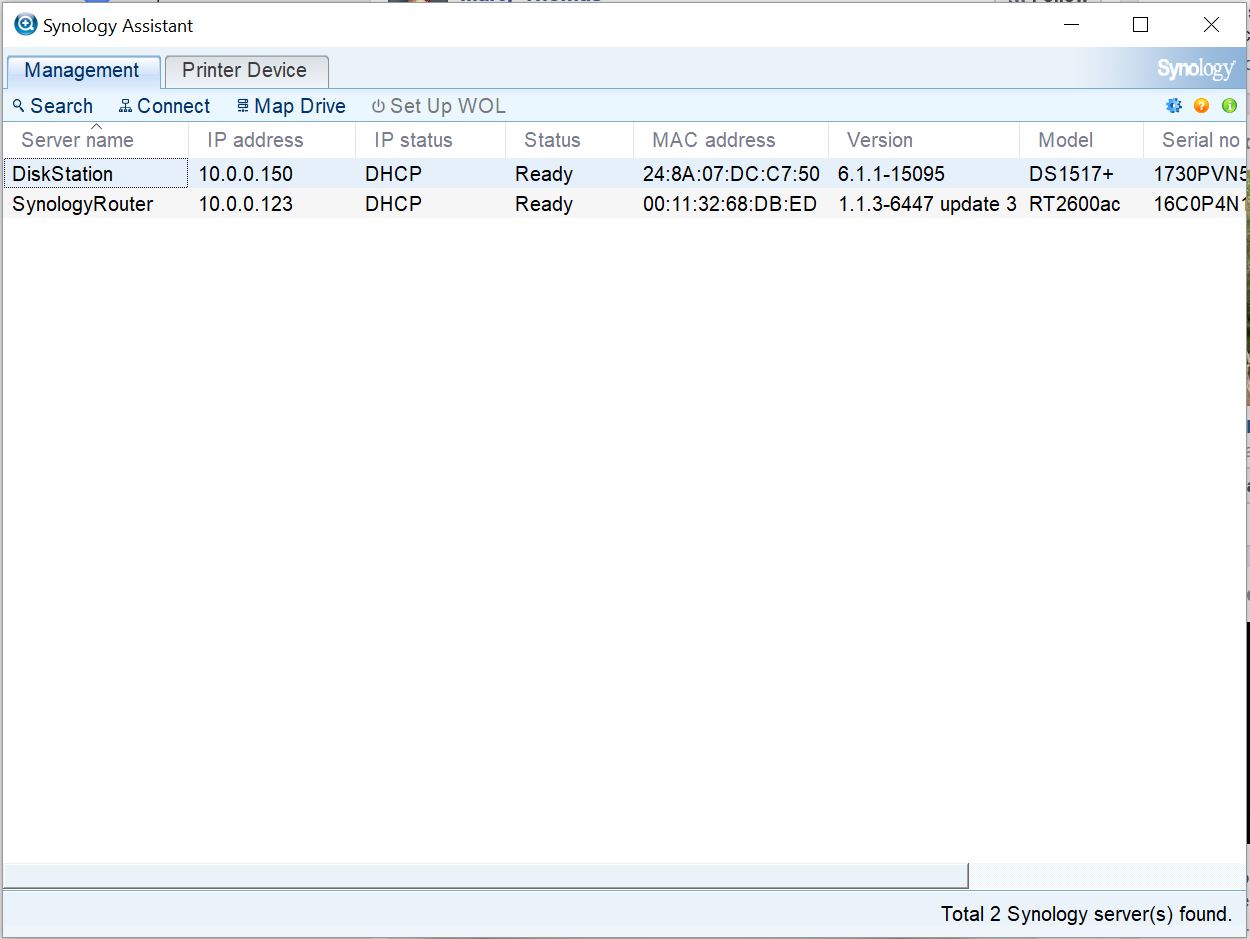Click the DS1517+ model cell
The width and height of the screenshot is (1250, 939).
point(1071,174)
